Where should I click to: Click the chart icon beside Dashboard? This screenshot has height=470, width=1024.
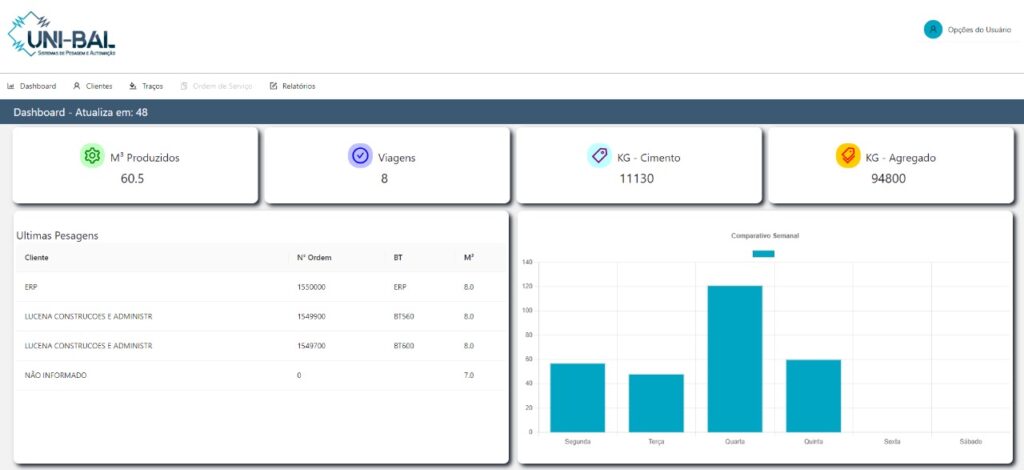11,86
